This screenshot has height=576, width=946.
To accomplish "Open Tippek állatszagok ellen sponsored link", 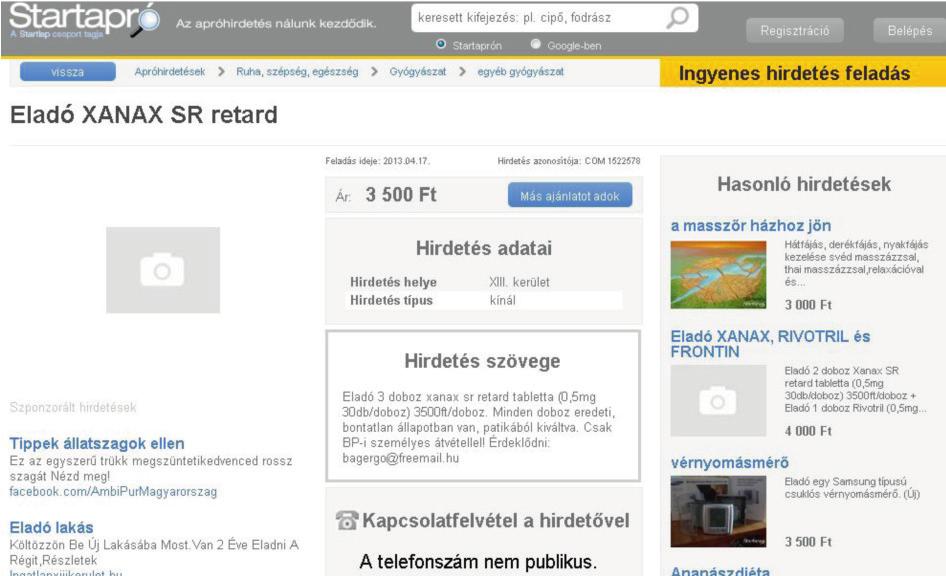I will click(97, 443).
